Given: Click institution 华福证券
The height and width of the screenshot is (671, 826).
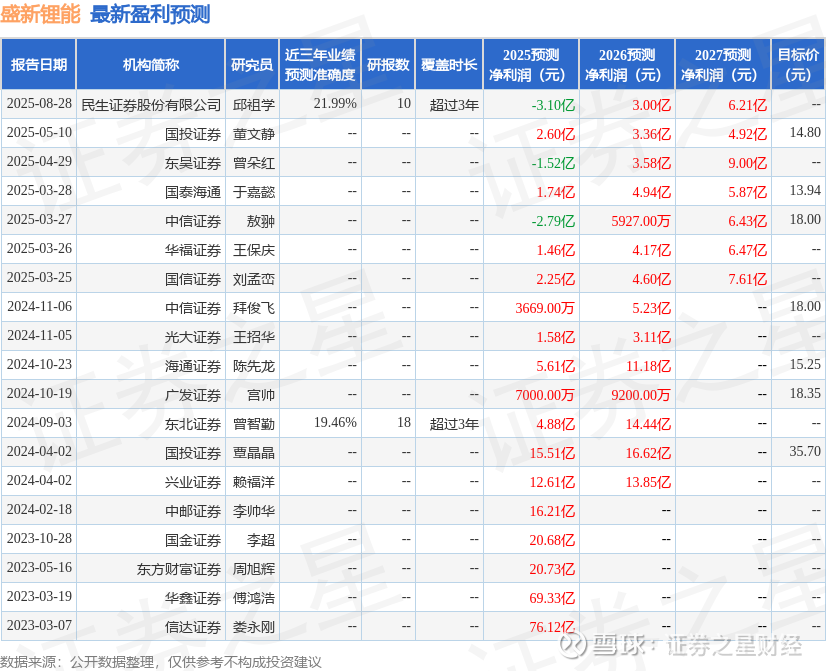Looking at the screenshot, I should [x=193, y=250].
